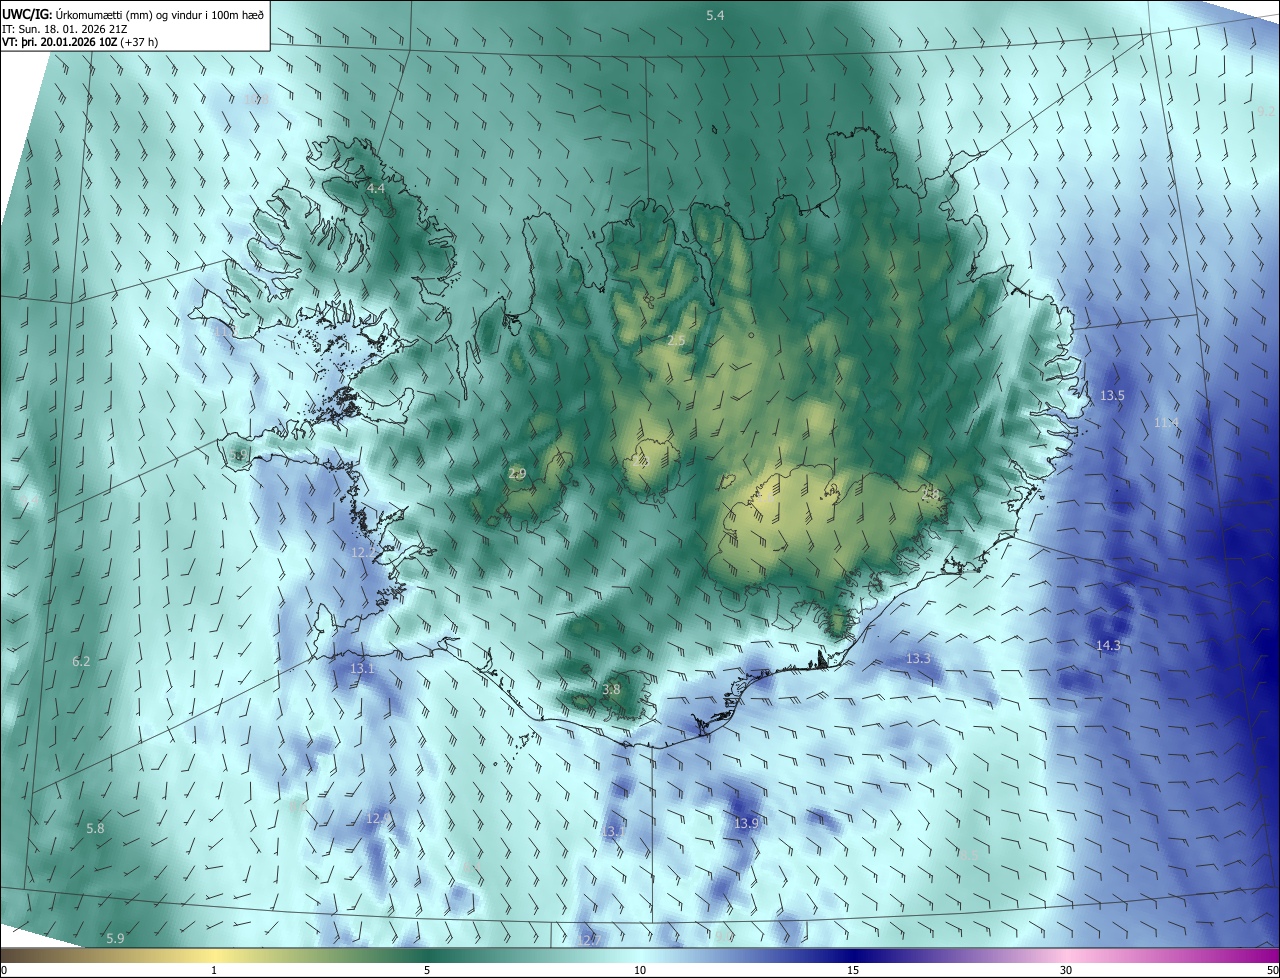Click the 13.1 value at Reykjanes peninsula
This screenshot has height=978, width=1280.
pyautogui.click(x=362, y=669)
